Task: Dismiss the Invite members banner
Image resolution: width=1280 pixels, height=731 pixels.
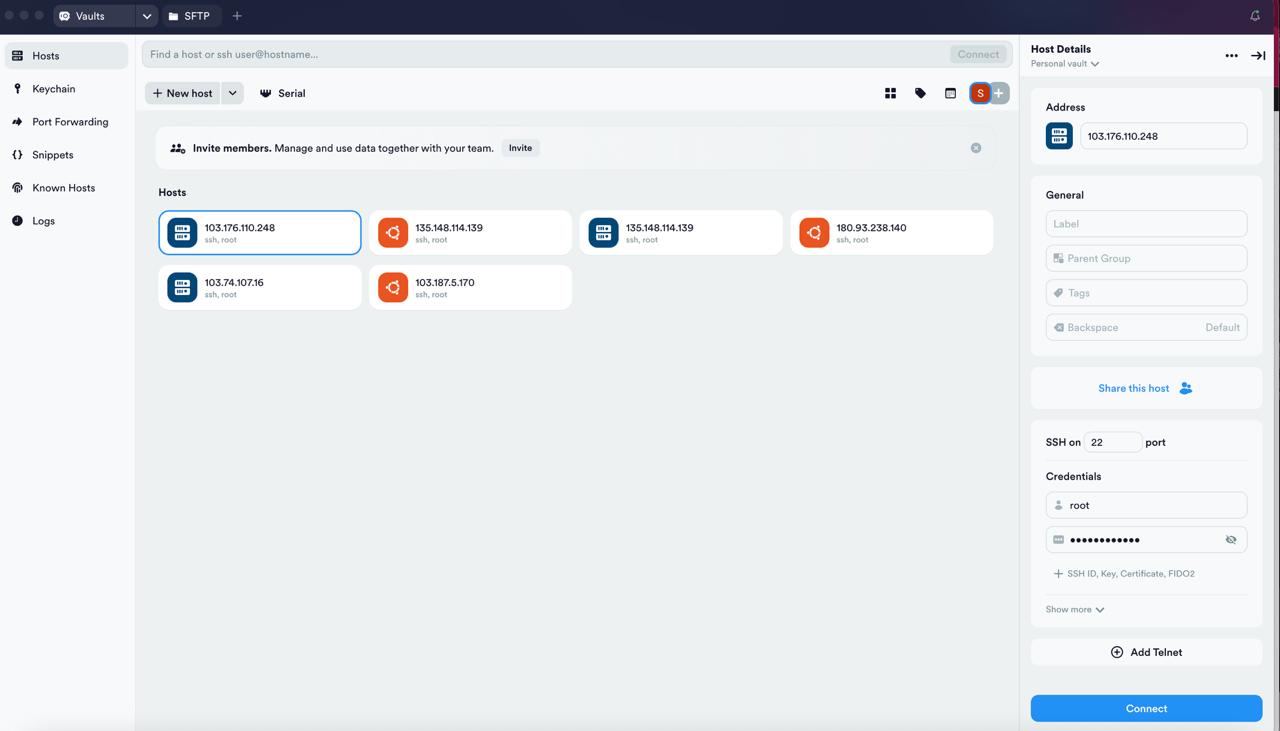Action: pyautogui.click(x=976, y=148)
